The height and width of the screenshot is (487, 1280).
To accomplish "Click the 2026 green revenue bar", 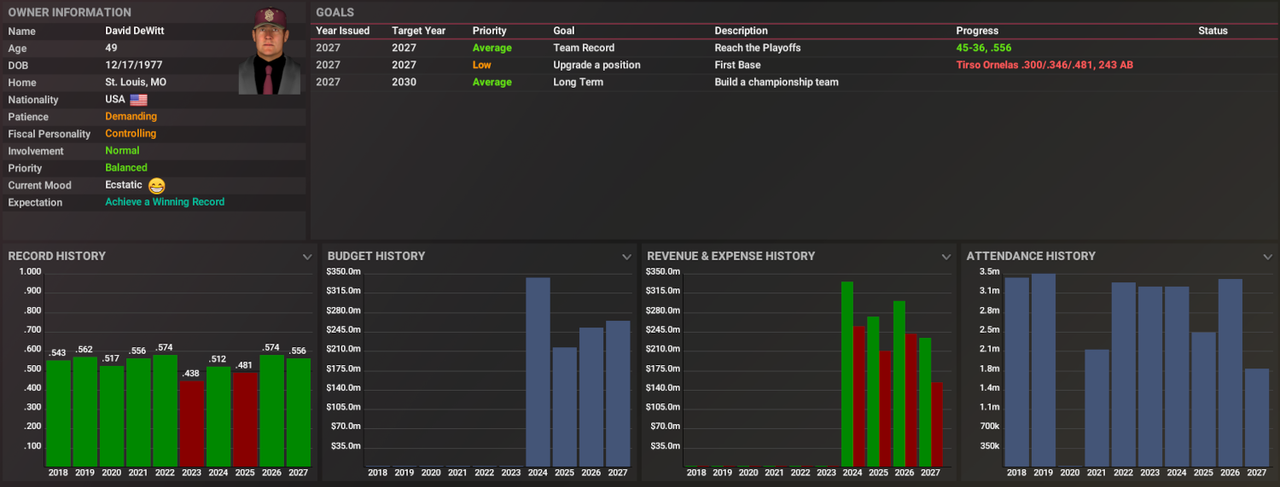I will pyautogui.click(x=899, y=383).
